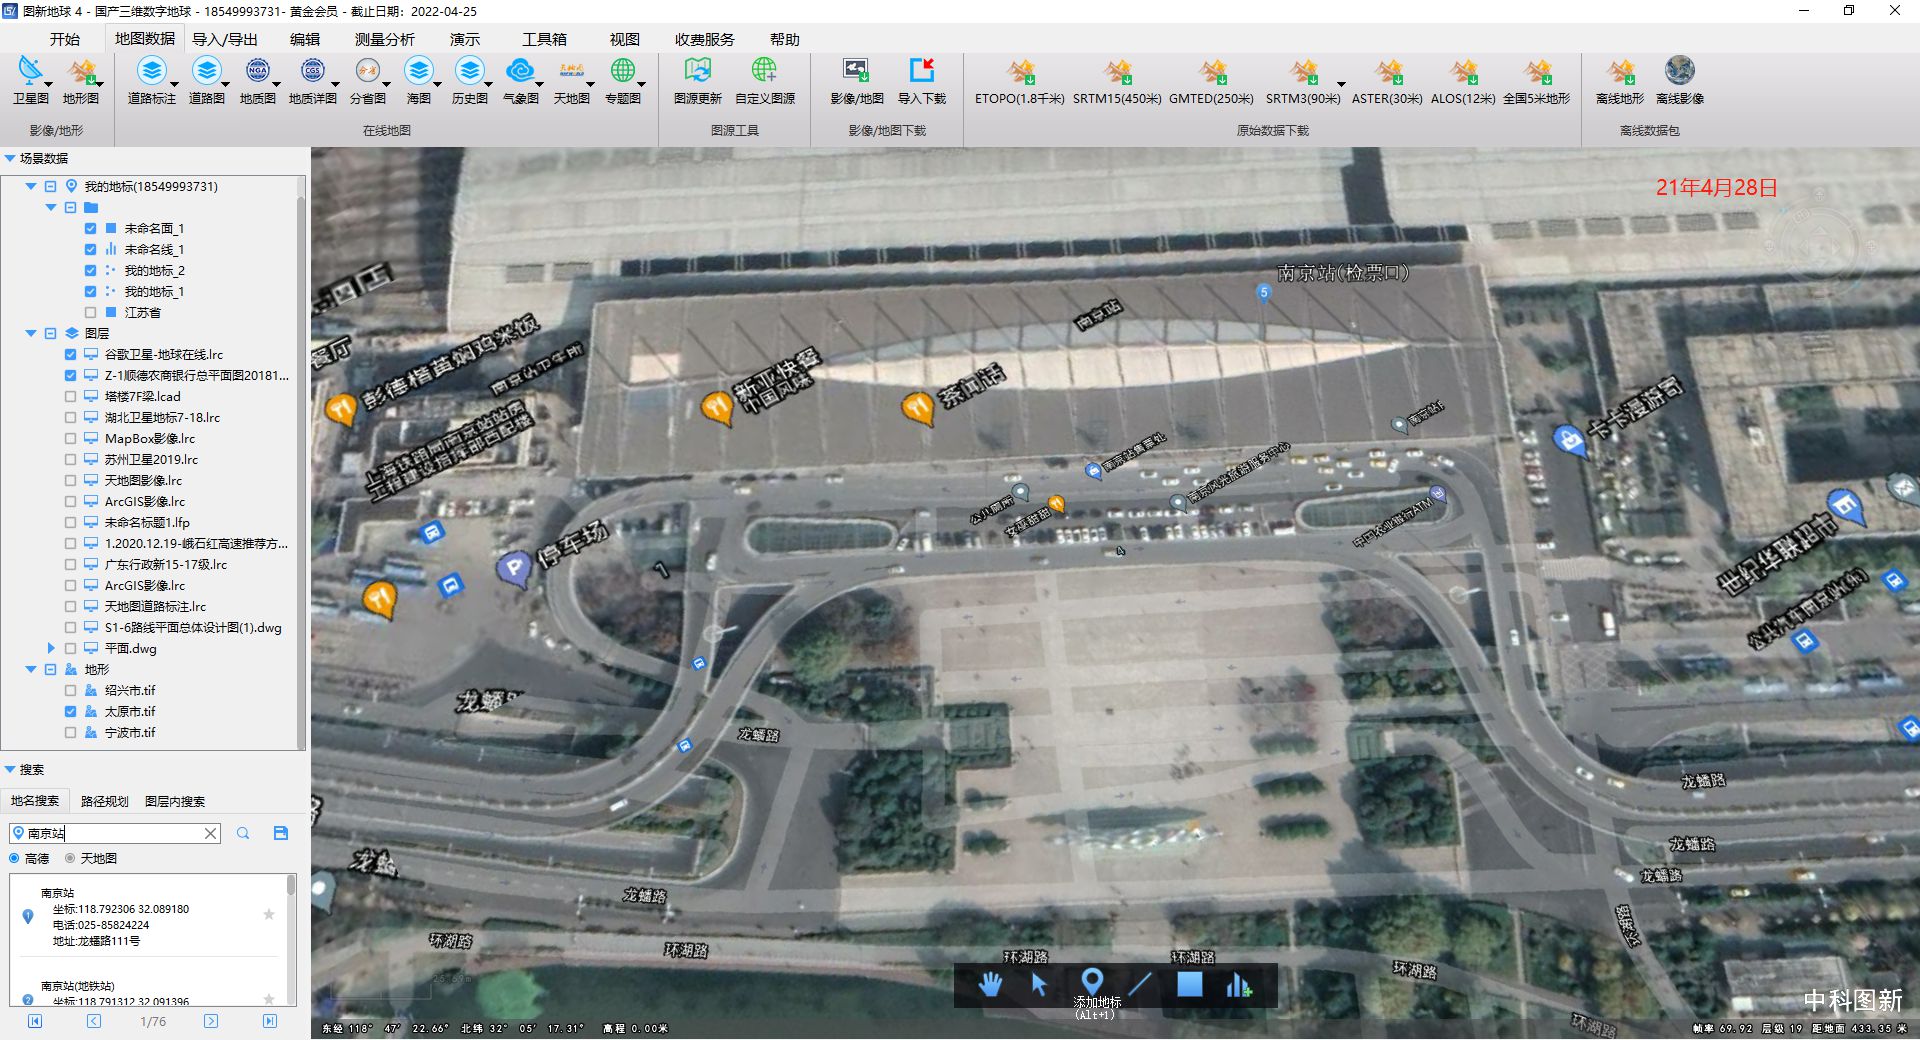Select the arrow pointer tool on map toolbar

point(1040,985)
